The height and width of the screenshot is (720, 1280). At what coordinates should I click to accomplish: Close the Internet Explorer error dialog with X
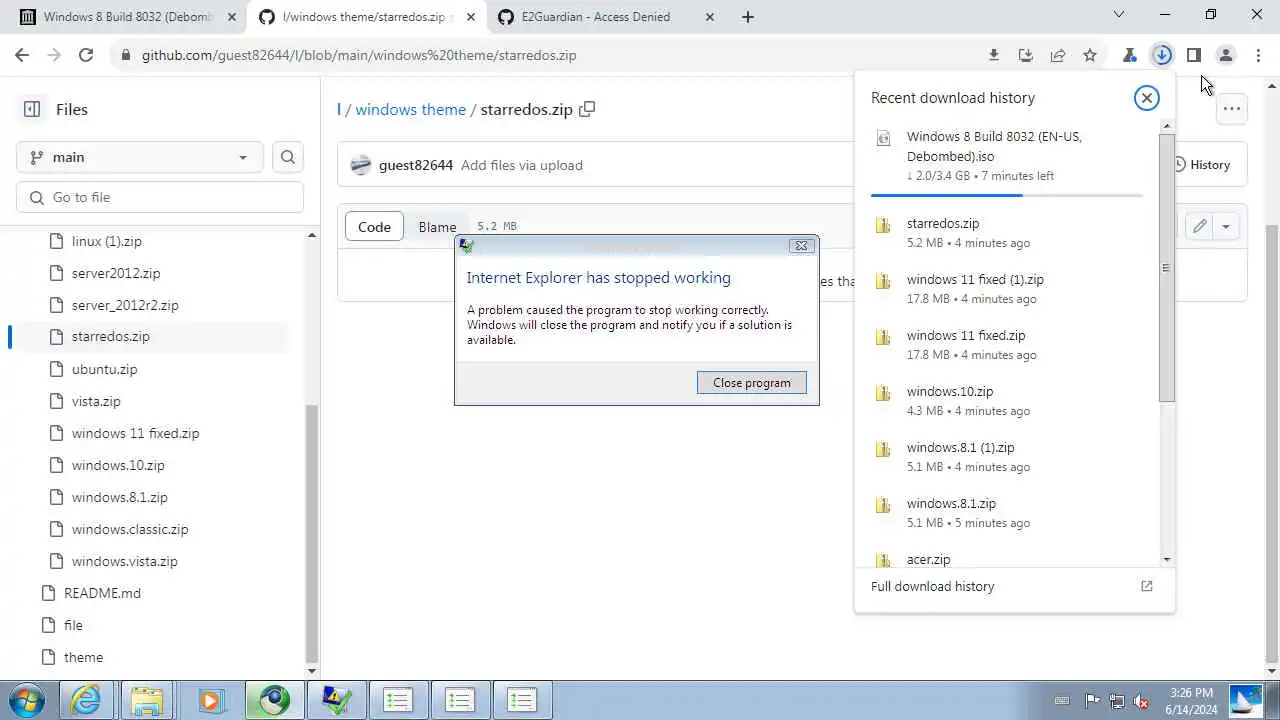click(801, 246)
